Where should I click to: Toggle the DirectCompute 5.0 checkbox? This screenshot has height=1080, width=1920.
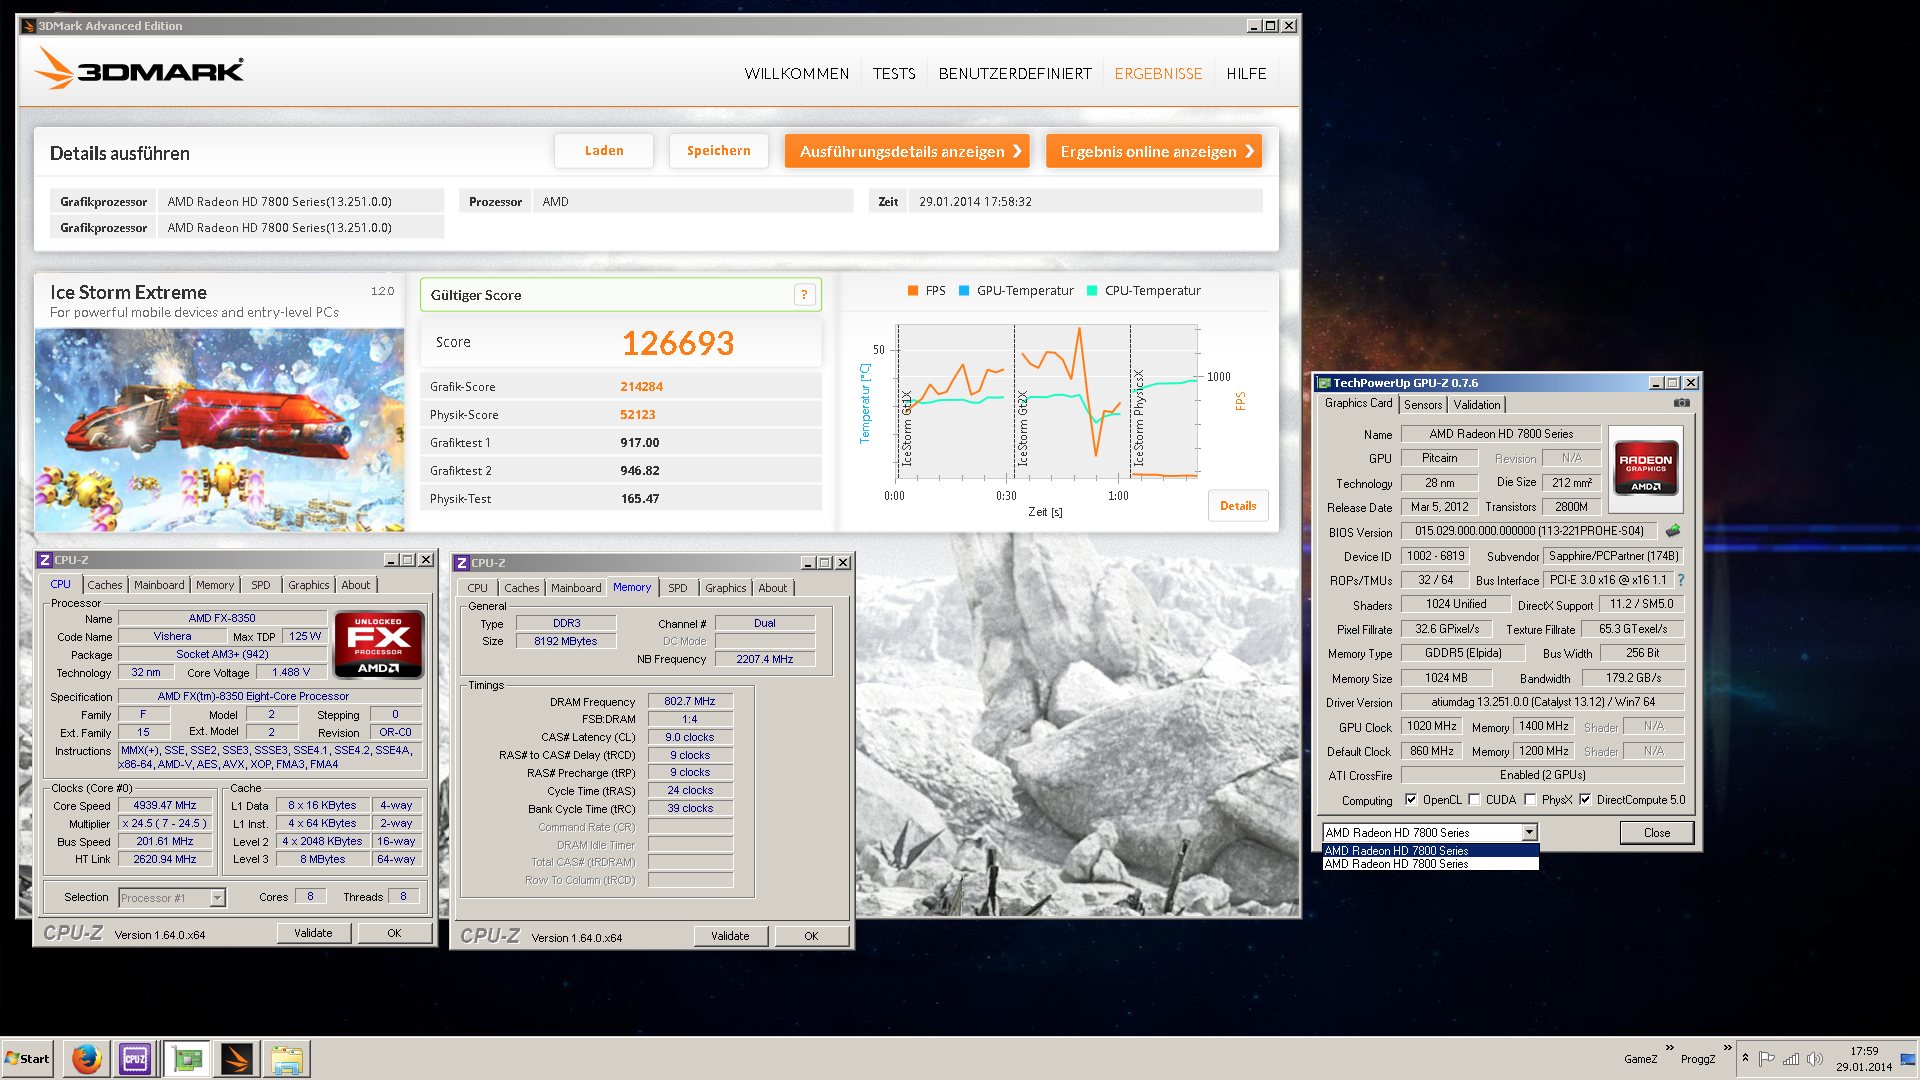click(x=1585, y=799)
